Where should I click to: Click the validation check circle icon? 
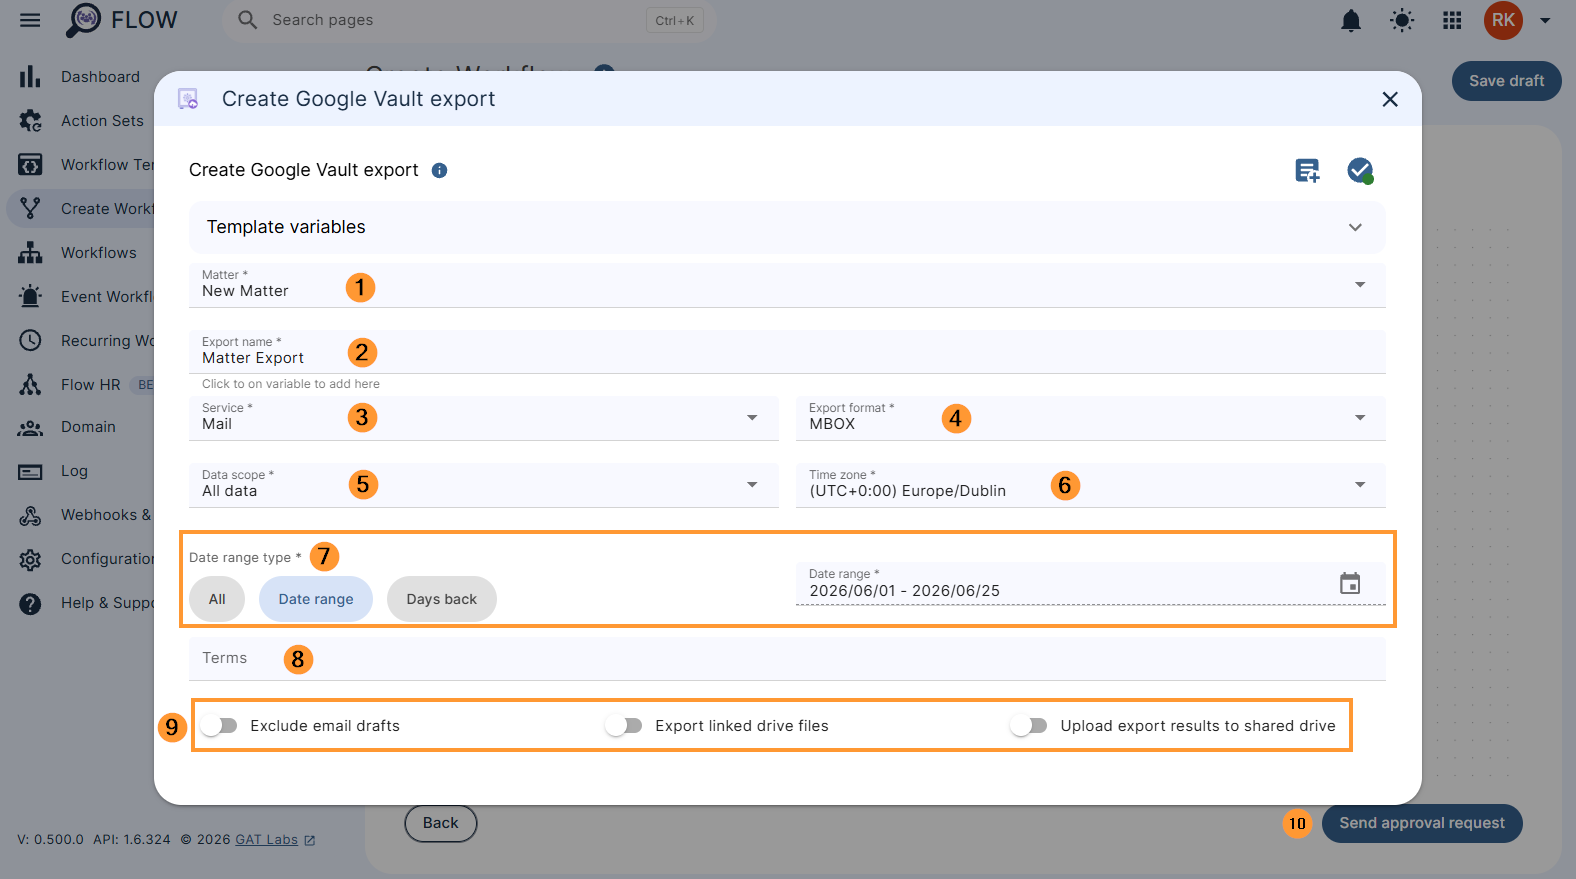[1360, 171]
